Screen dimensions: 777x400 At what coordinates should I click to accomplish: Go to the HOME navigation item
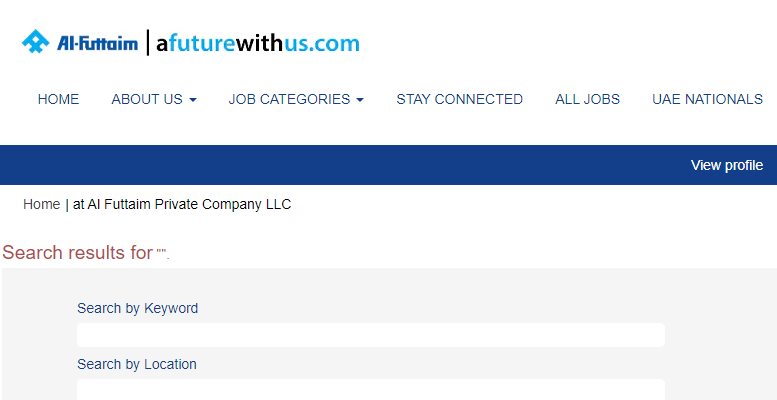point(58,99)
